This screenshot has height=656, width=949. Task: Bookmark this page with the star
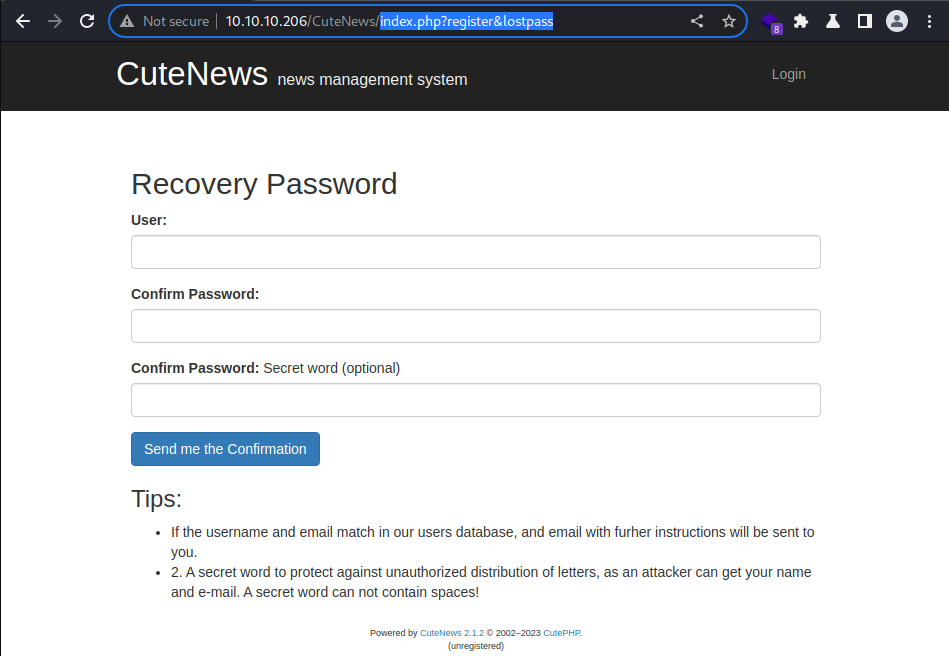point(729,21)
